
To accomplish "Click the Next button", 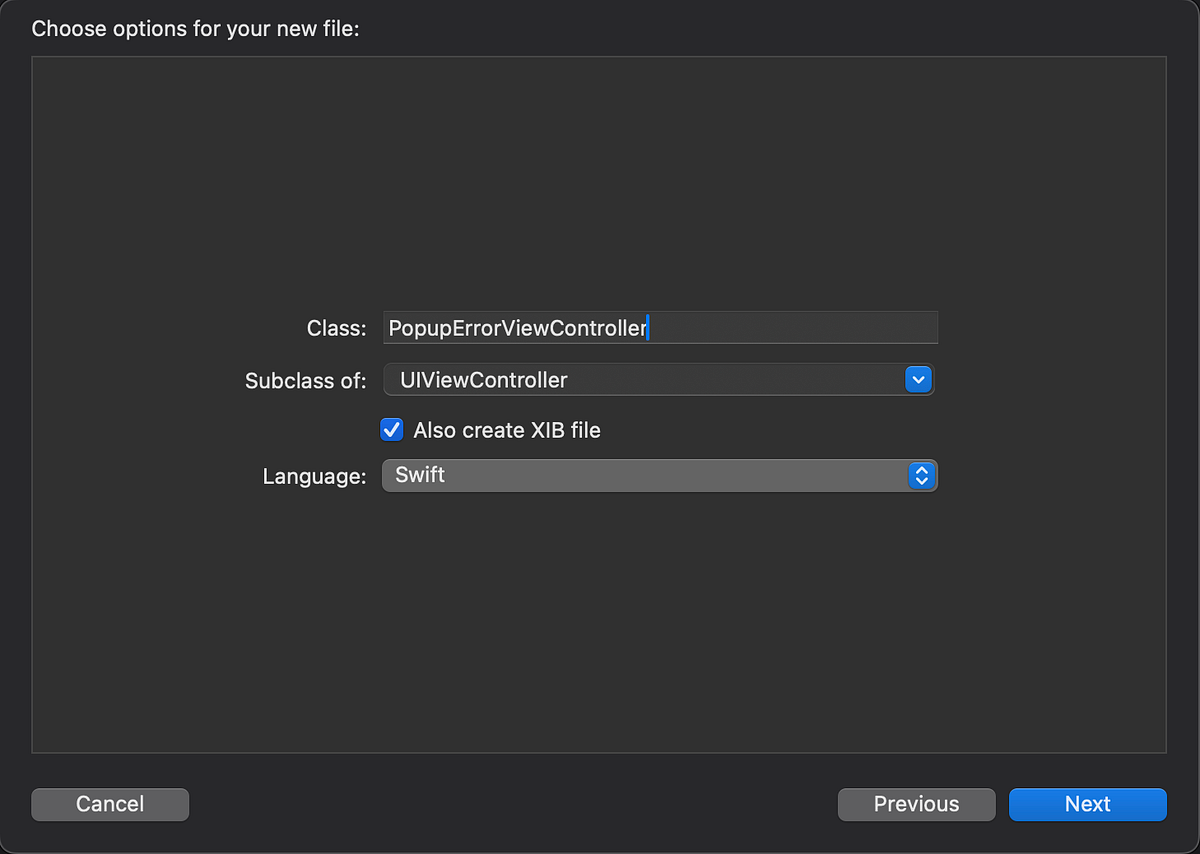I will 1088,804.
